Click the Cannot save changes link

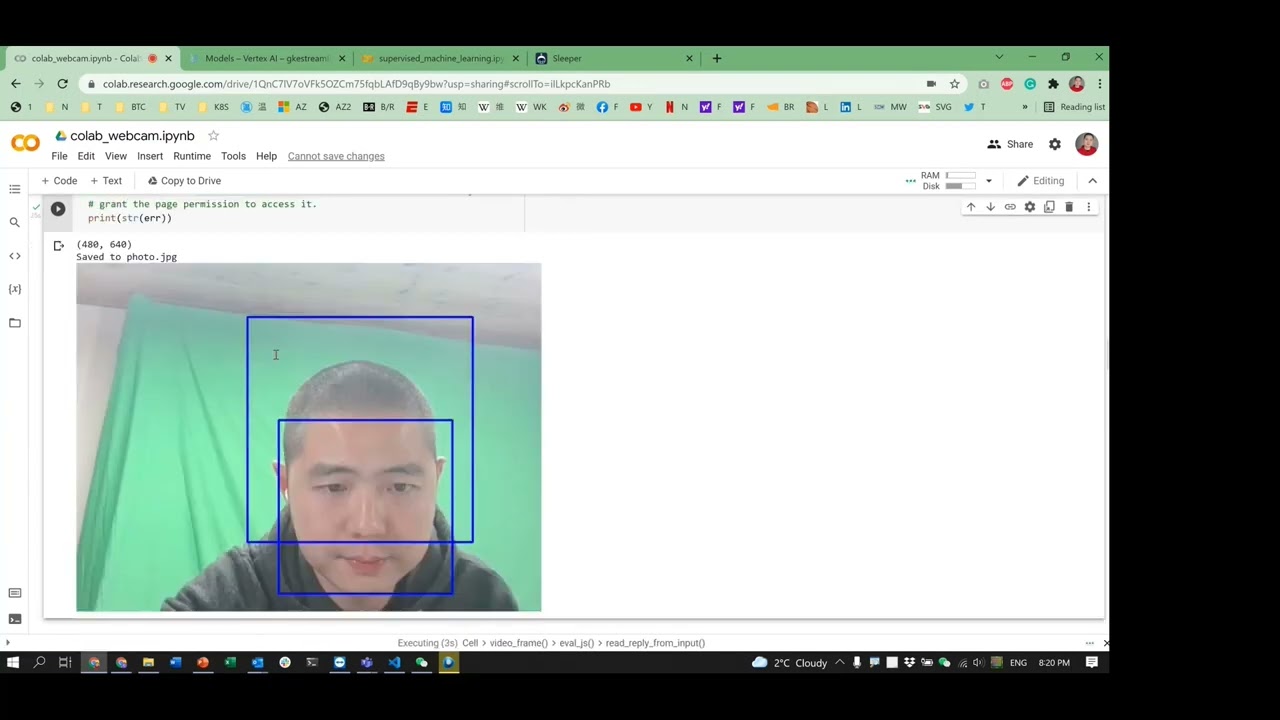click(336, 156)
